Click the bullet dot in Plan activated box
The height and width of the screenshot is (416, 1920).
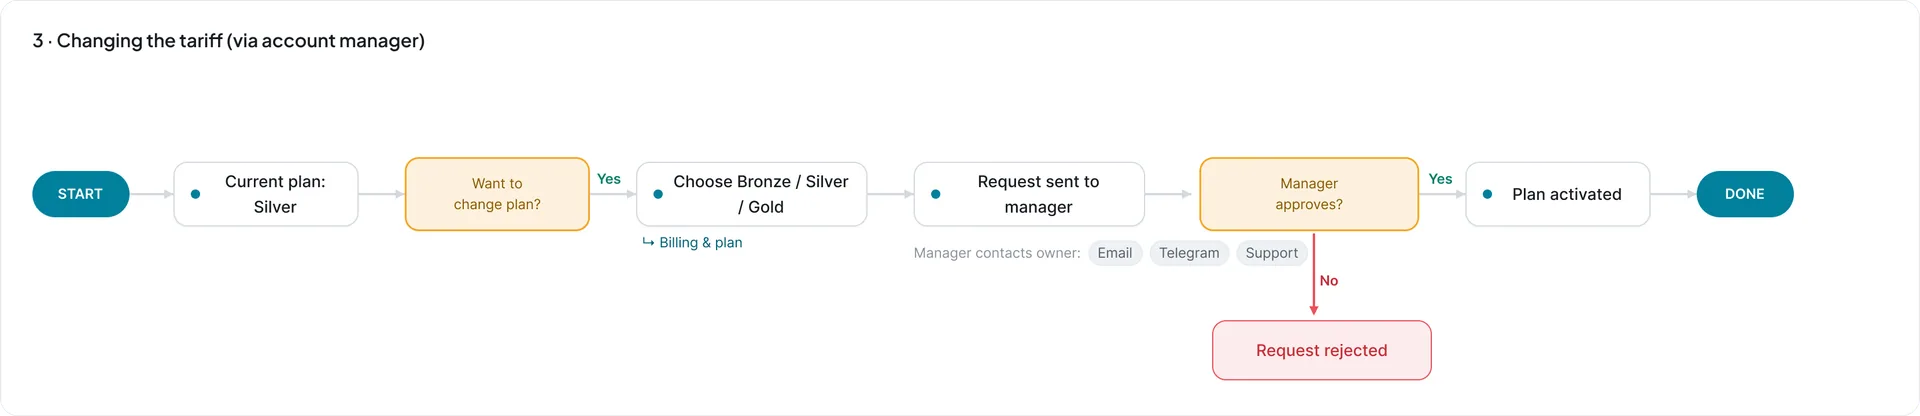(x=1487, y=194)
